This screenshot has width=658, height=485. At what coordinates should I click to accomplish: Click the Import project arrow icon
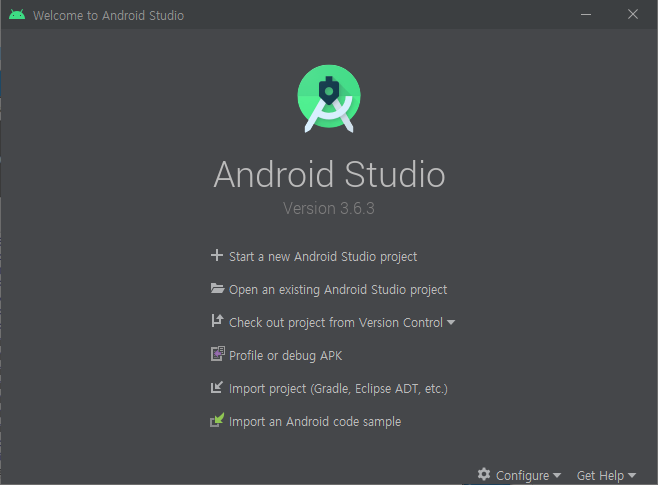[x=217, y=387]
